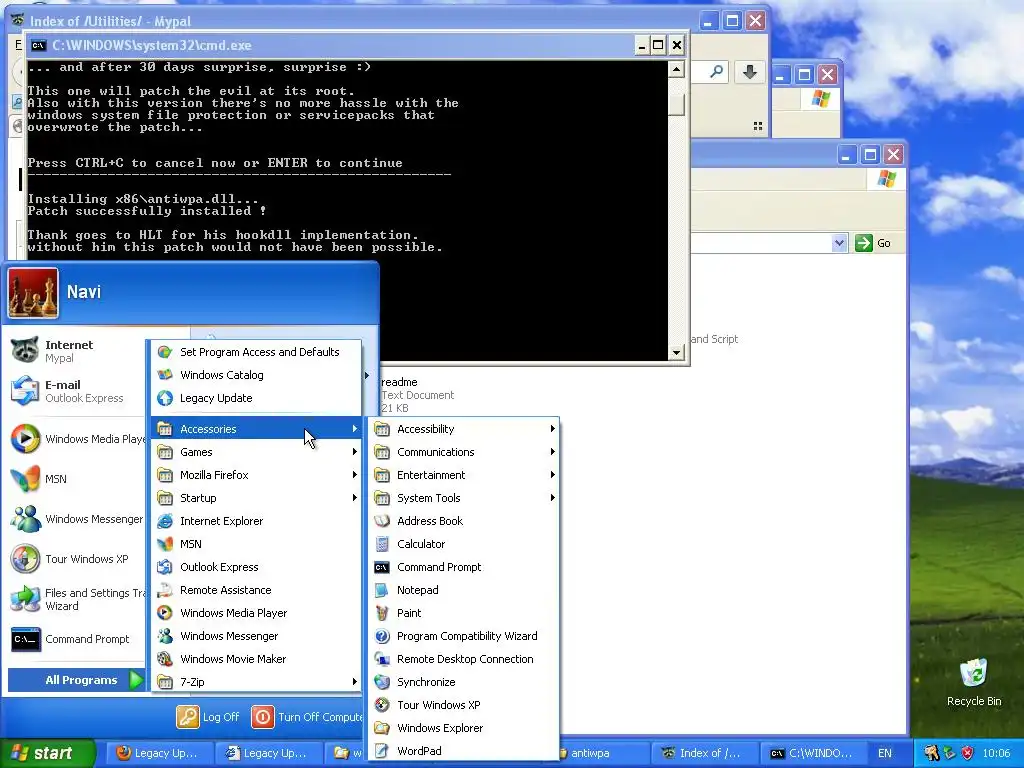Click the All Programs button
Viewport: 1024px width, 768px height.
tap(76, 680)
